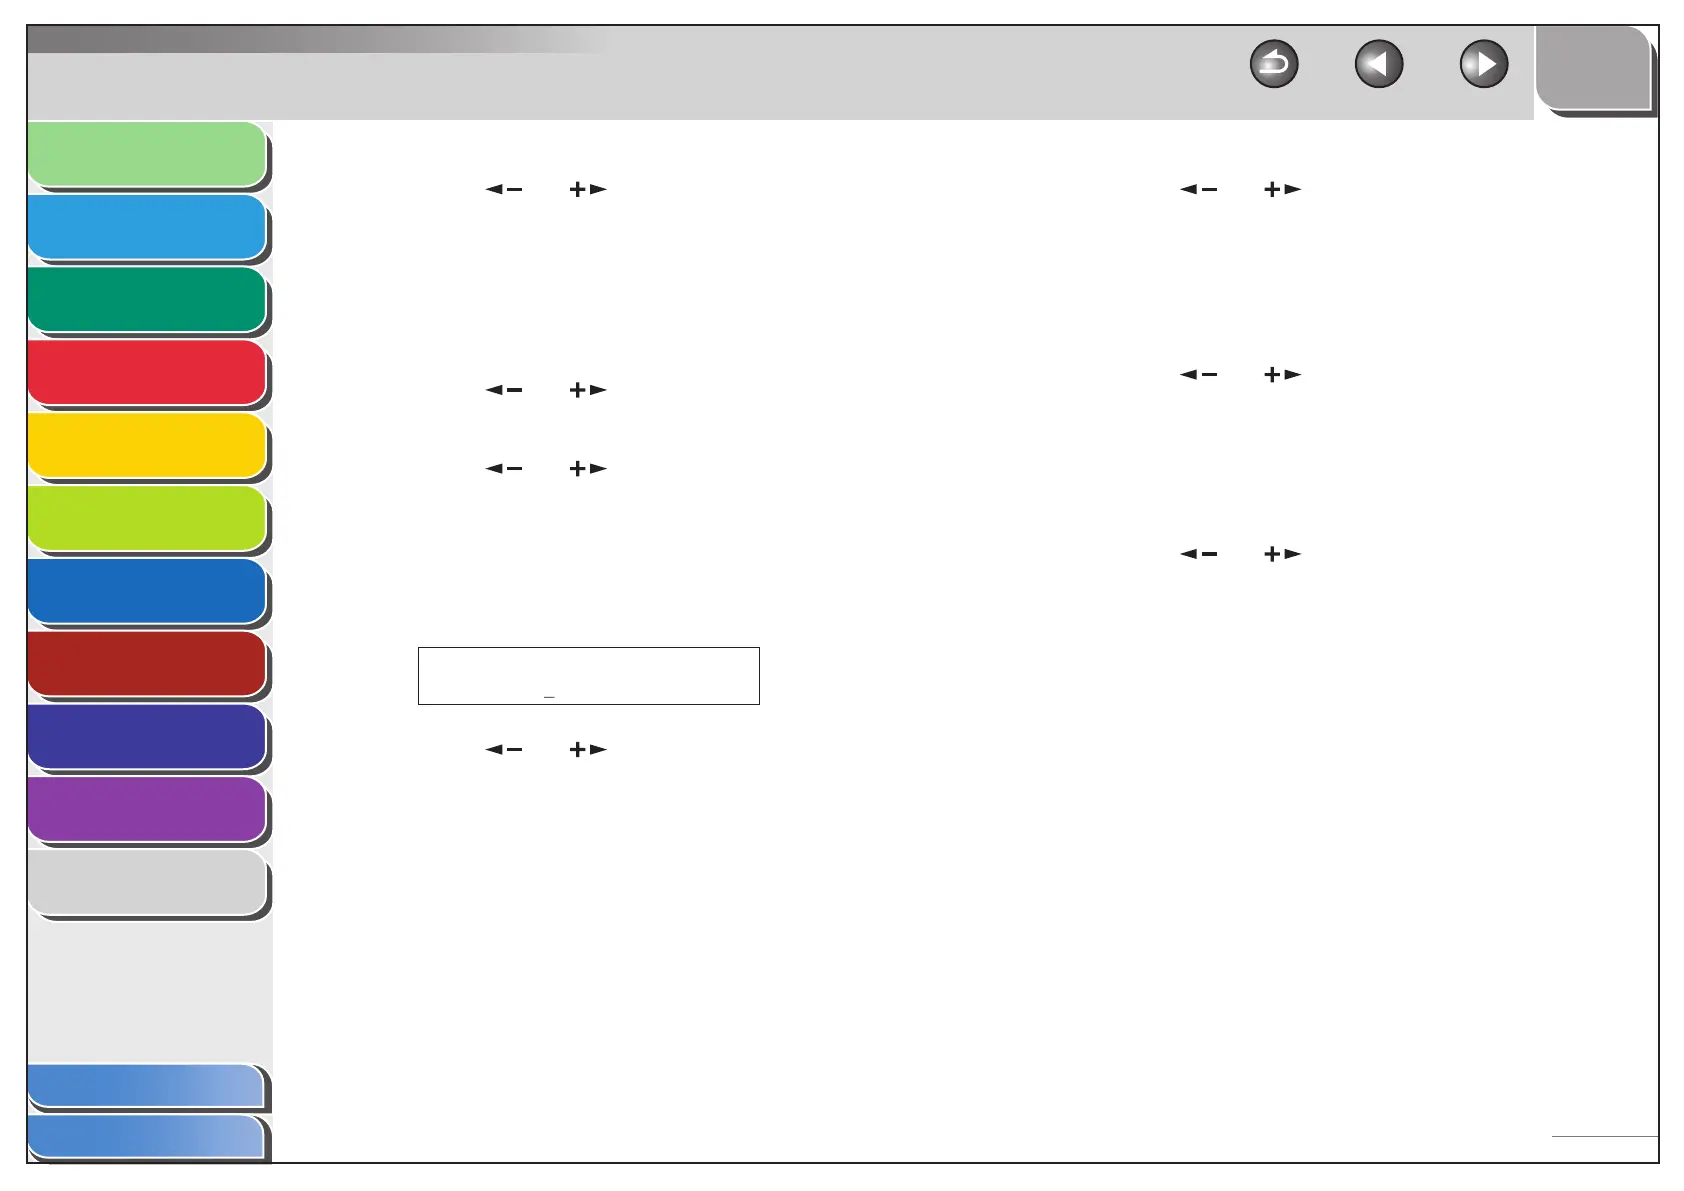The height and width of the screenshot is (1191, 1684).
Task: Click the upper gradient blue button in sidebar
Action: (x=147, y=1086)
